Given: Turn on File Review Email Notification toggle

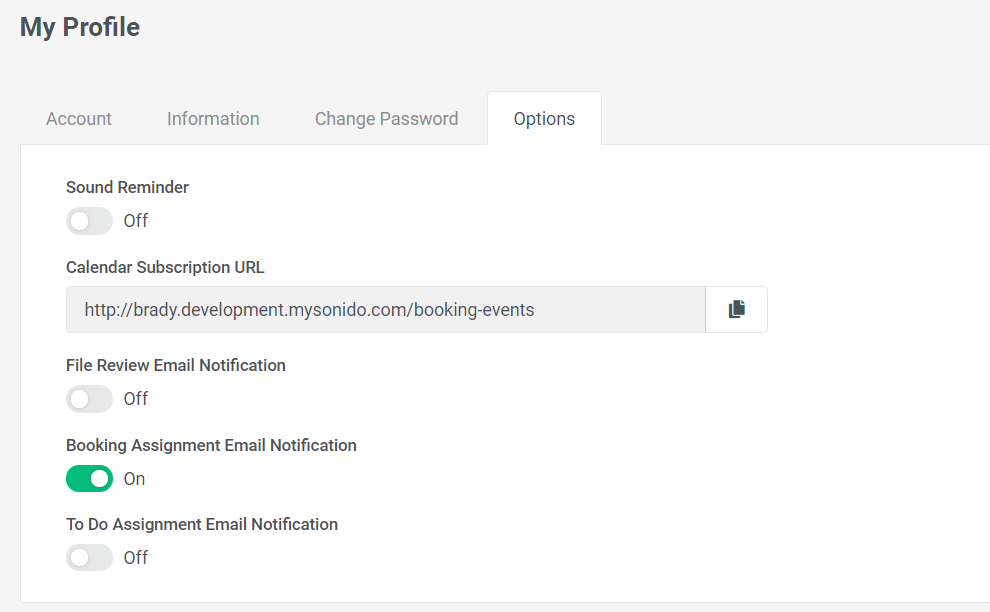Looking at the screenshot, I should pyautogui.click(x=90, y=399).
